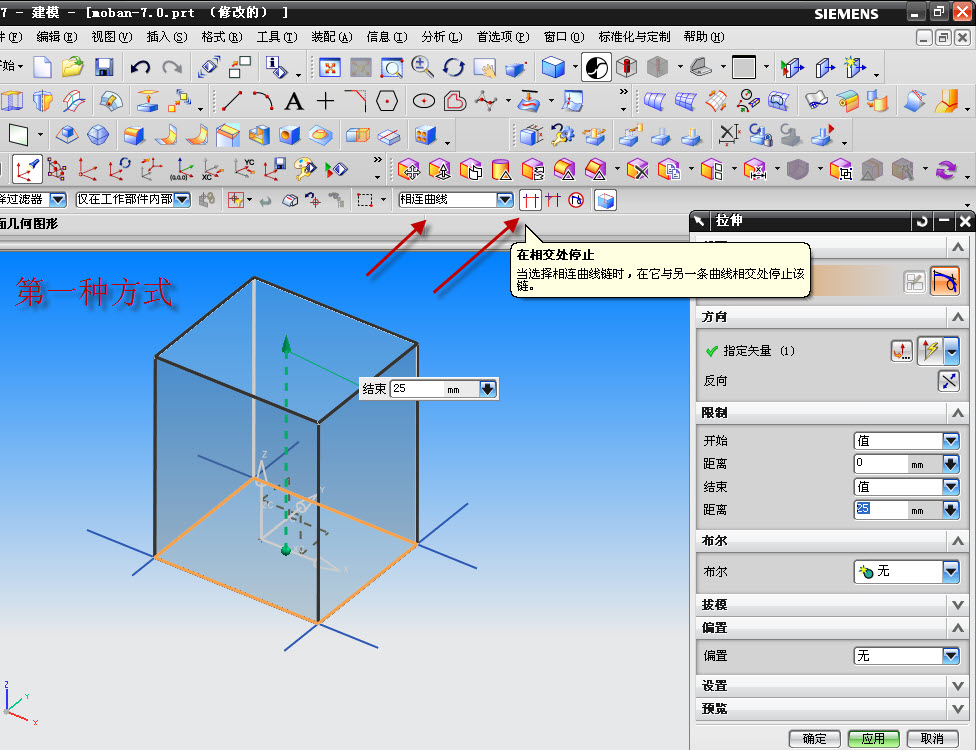Image resolution: width=976 pixels, height=750 pixels.
Task: Click the Sketch section icon in Extrude dialog
Action: coord(914,282)
